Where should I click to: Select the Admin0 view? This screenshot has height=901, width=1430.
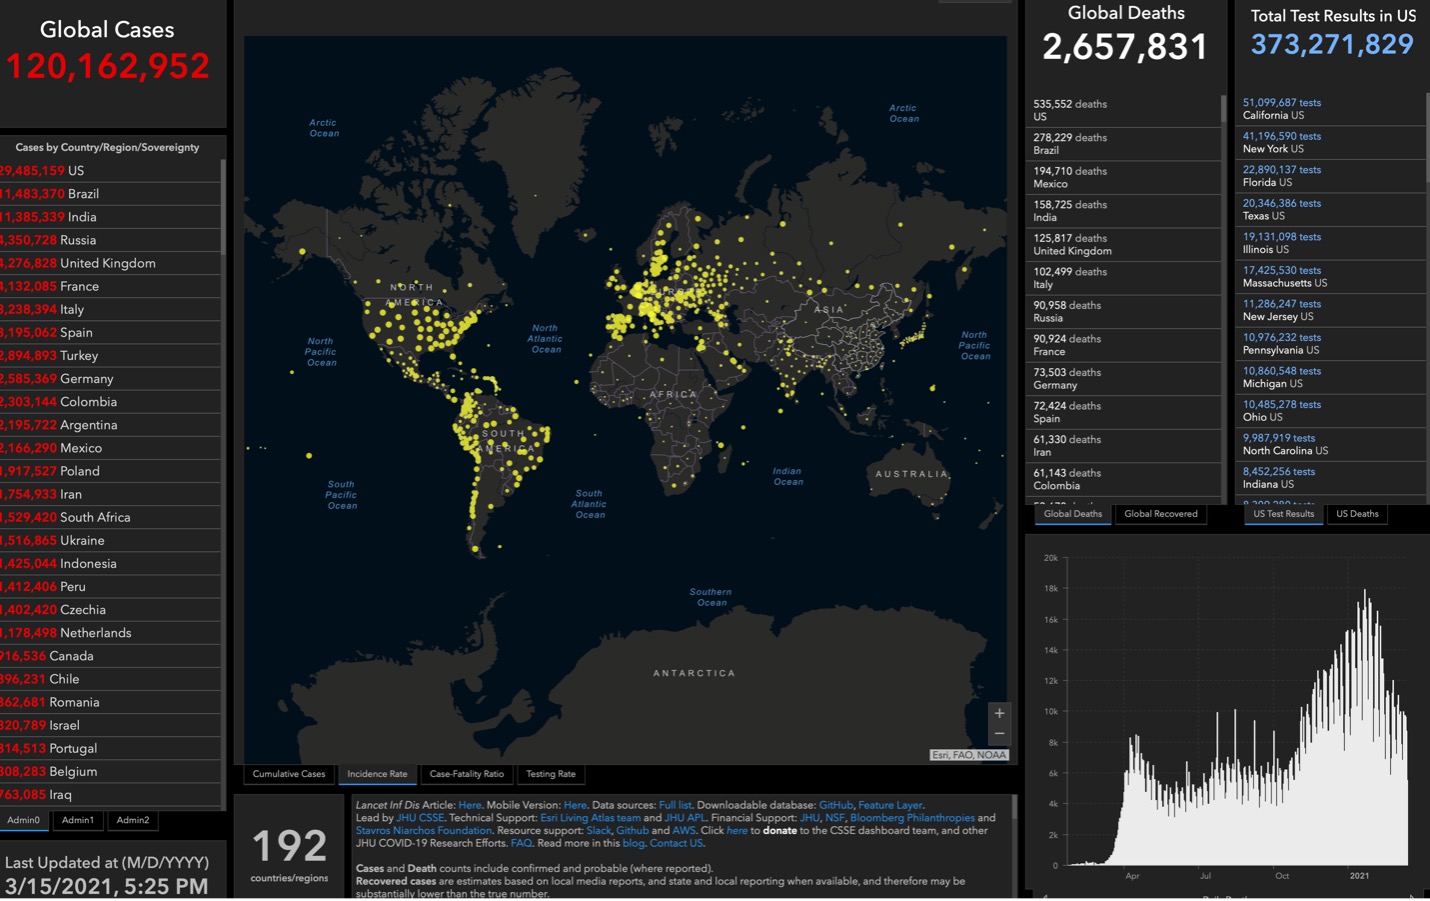point(24,820)
